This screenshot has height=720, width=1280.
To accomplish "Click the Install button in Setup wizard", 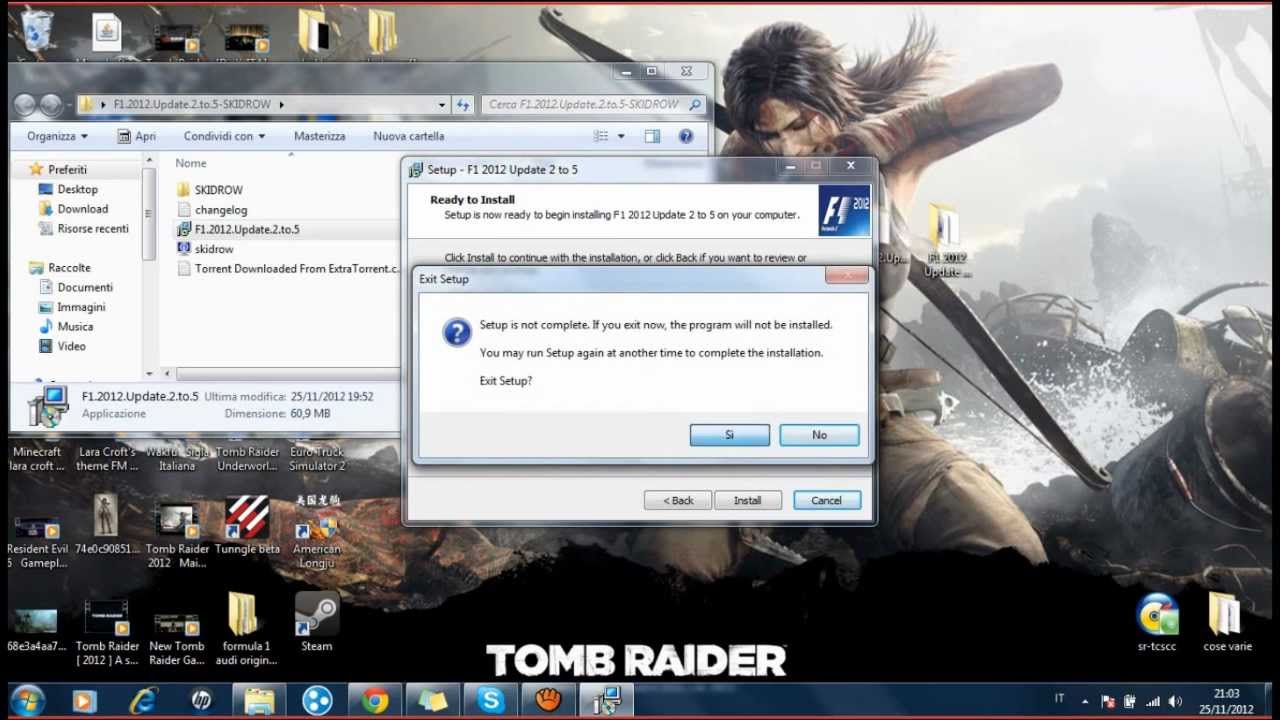I will [x=747, y=501].
